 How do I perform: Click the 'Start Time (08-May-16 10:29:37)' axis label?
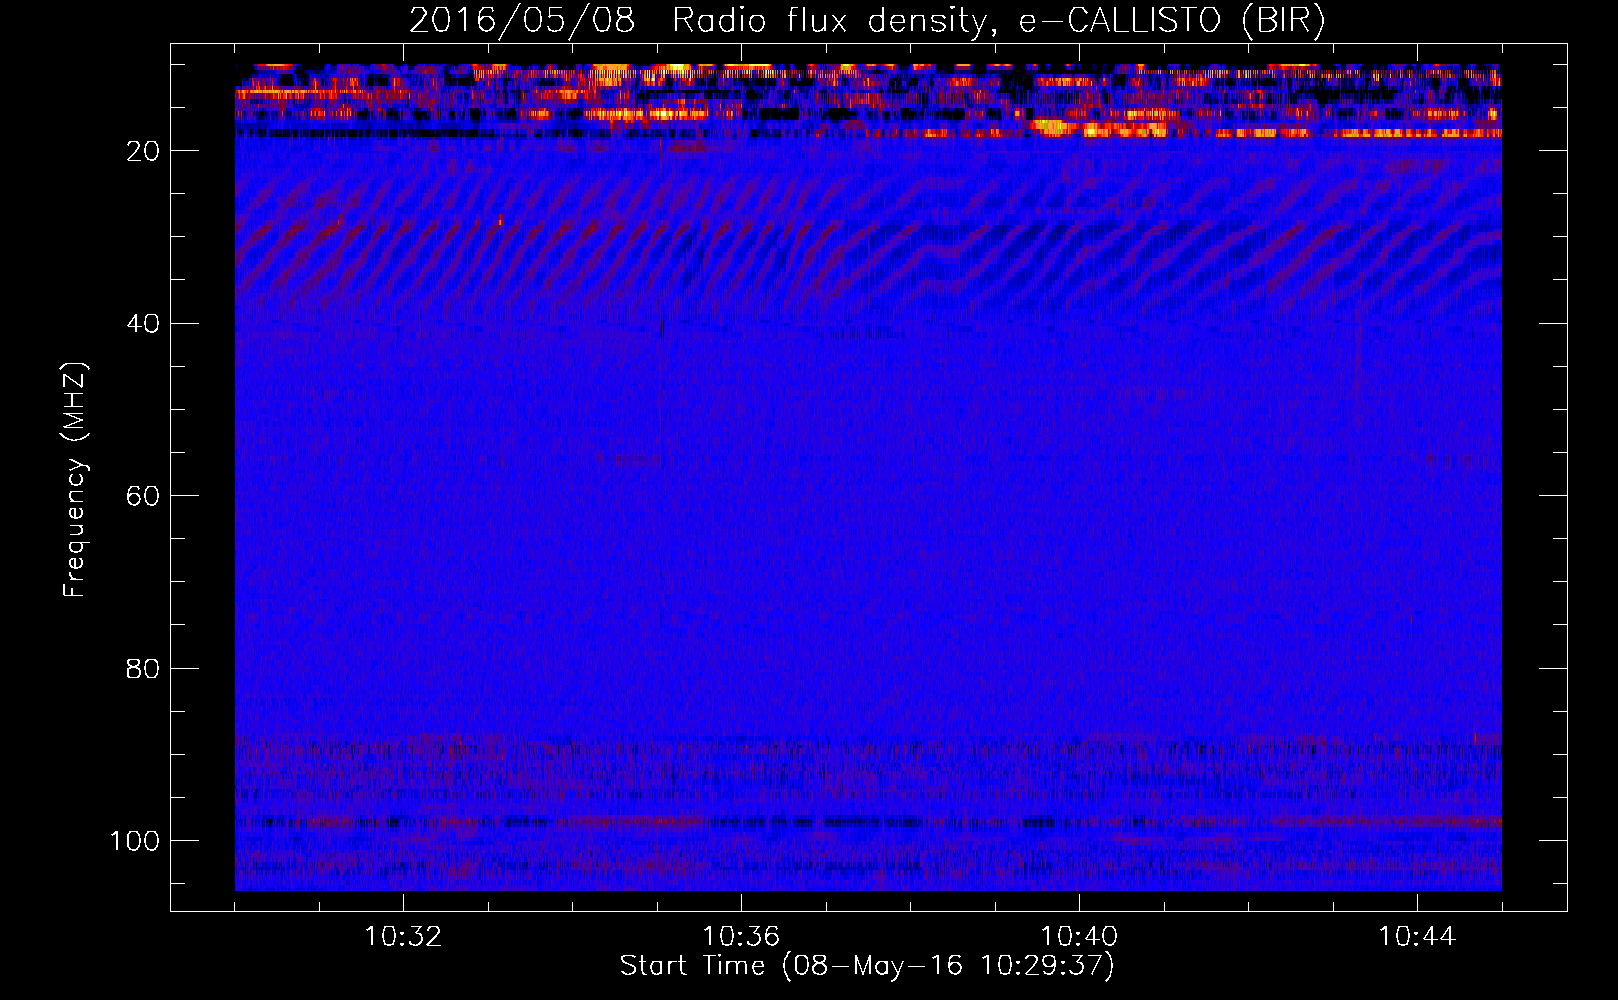coord(867,966)
